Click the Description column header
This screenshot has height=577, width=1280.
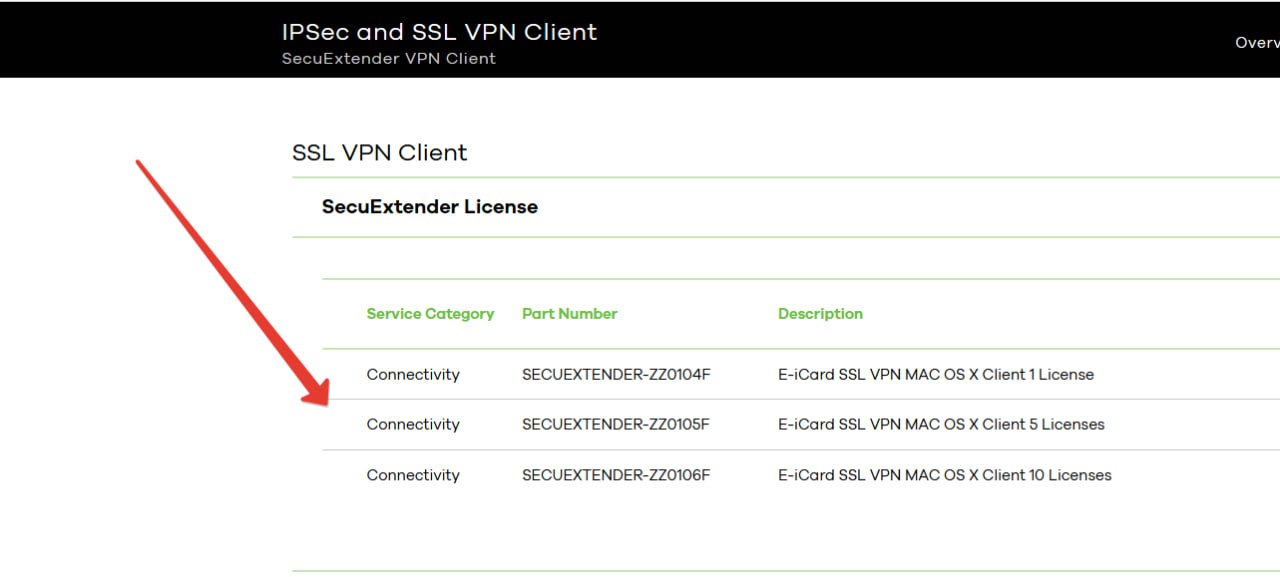pos(820,314)
